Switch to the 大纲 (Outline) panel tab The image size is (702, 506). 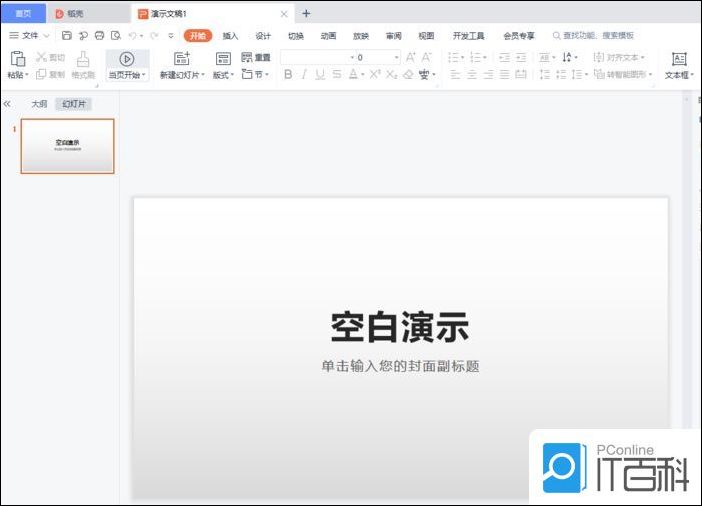tap(39, 104)
